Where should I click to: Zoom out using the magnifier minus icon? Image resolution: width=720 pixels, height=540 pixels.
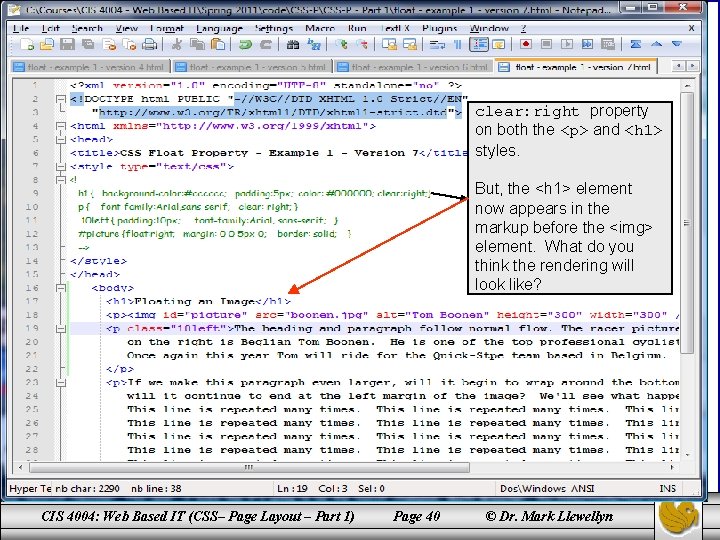tap(362, 44)
